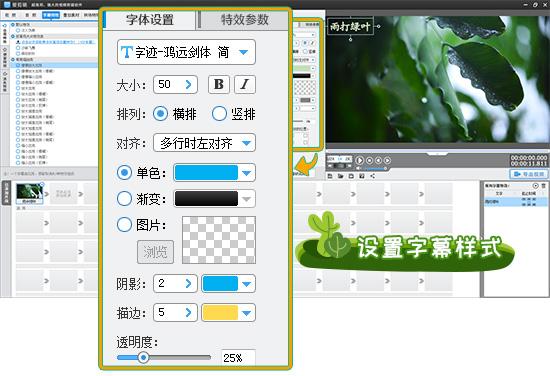This screenshot has height=376, width=550.
Task: Select the 雨打绿叶 subtitle box in preview
Action: [350, 27]
